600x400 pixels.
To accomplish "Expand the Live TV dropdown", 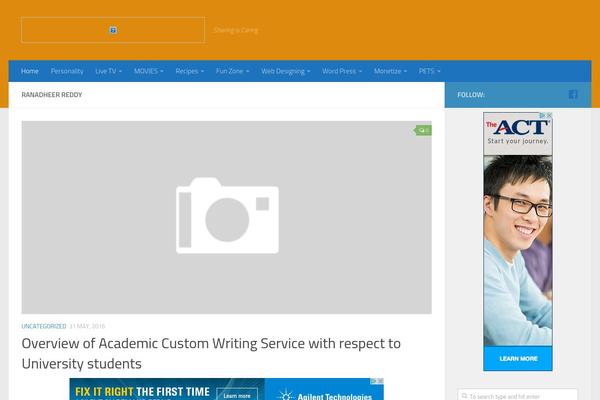I will (109, 71).
